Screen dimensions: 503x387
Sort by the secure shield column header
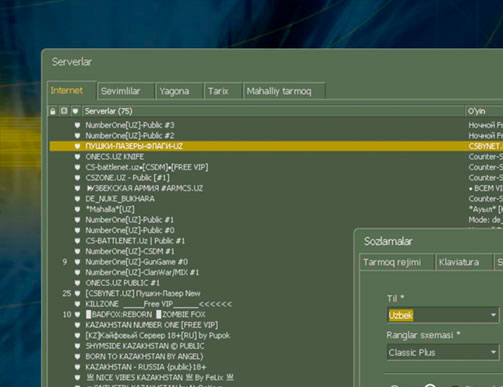tap(75, 111)
